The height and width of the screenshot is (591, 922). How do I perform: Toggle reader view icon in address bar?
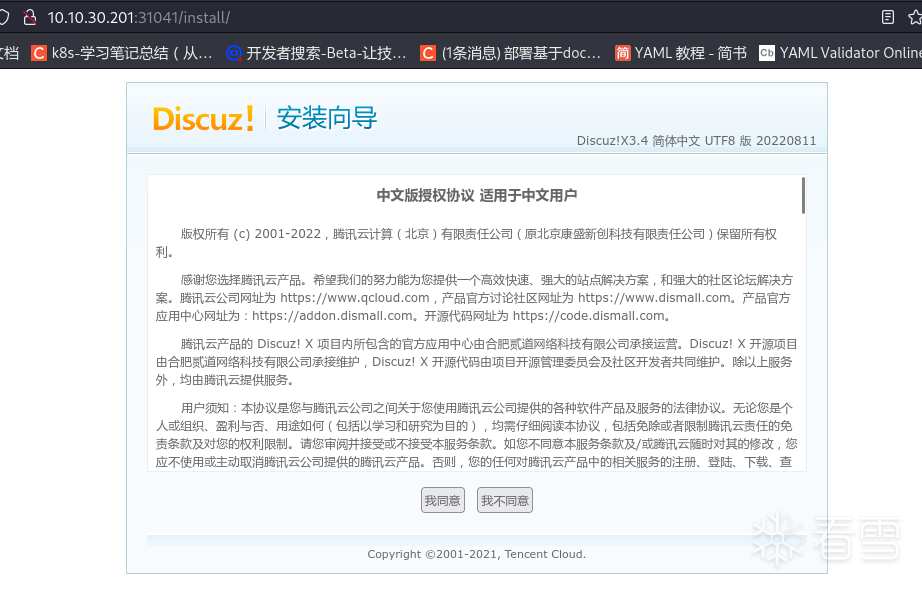click(888, 18)
